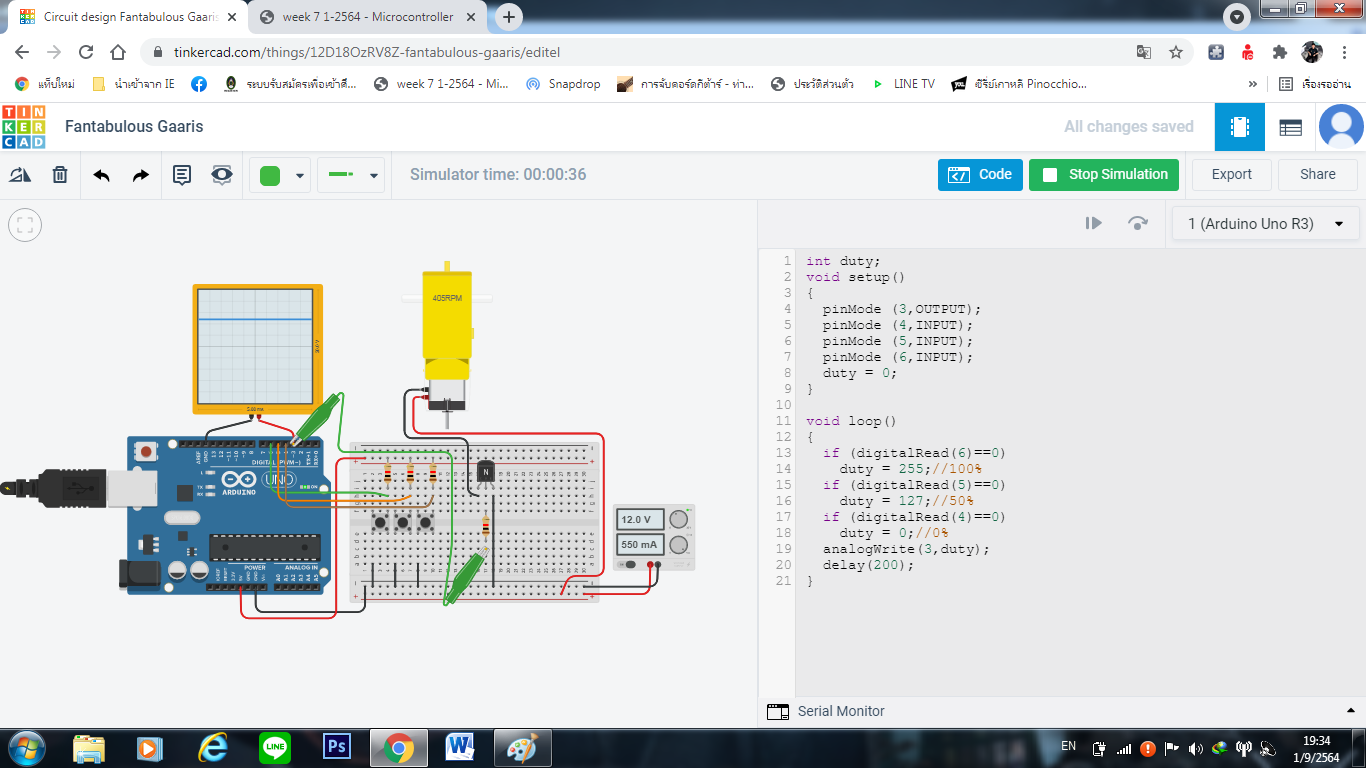Click the EN language indicator
Viewport: 1366px width, 768px height.
coord(1068,746)
